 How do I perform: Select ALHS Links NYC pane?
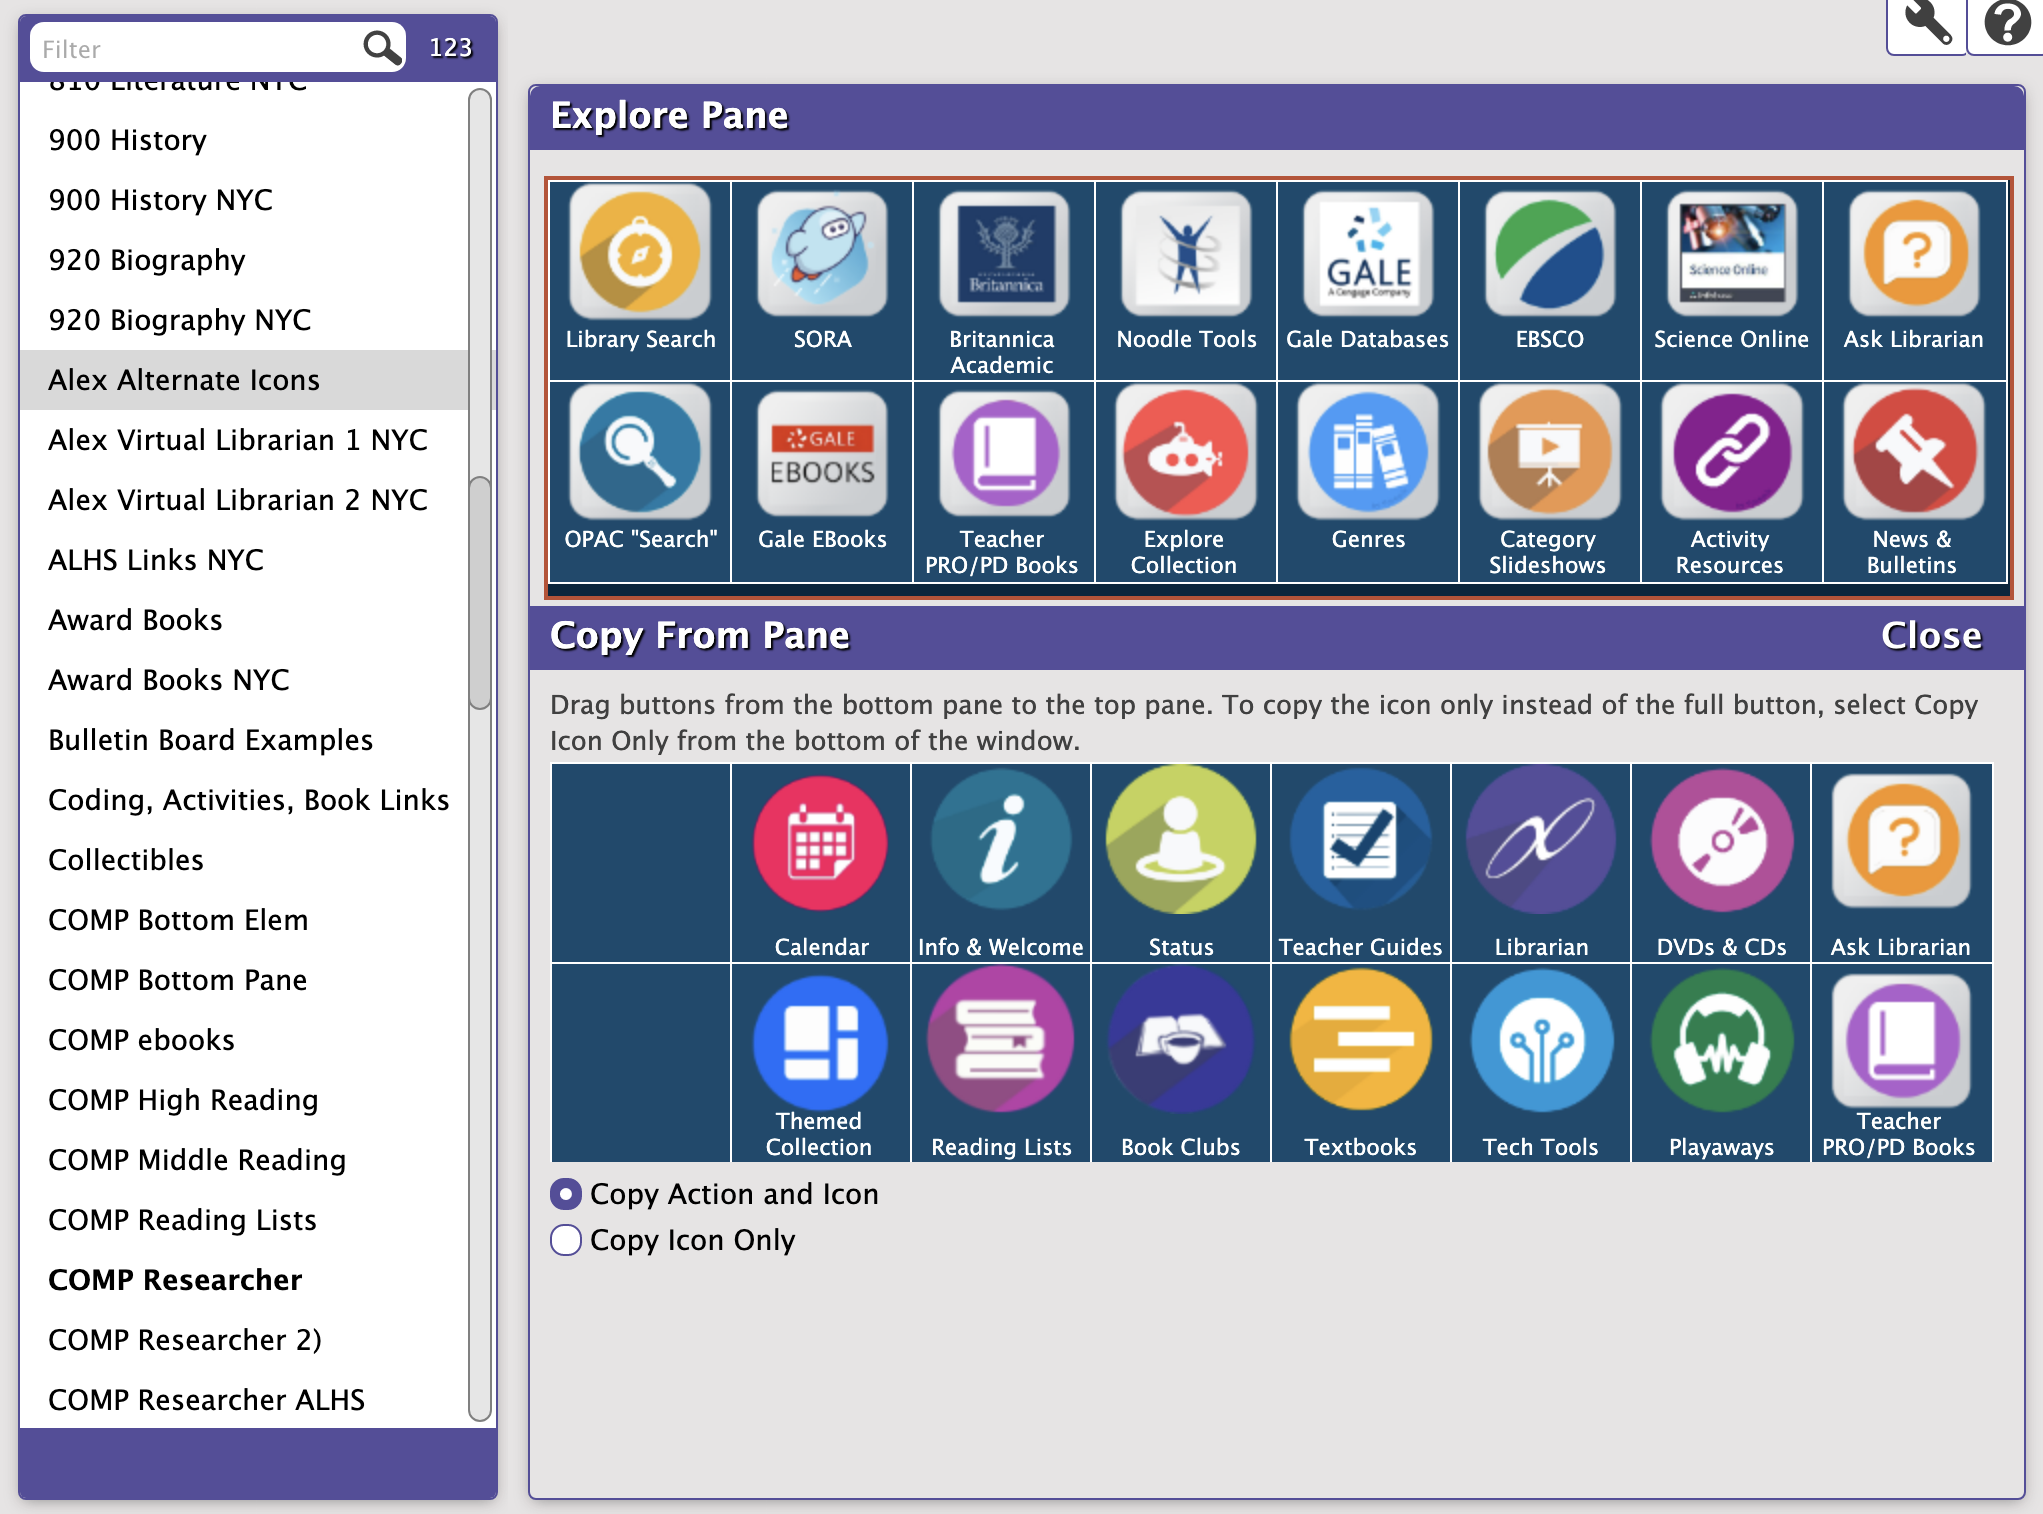(x=244, y=560)
